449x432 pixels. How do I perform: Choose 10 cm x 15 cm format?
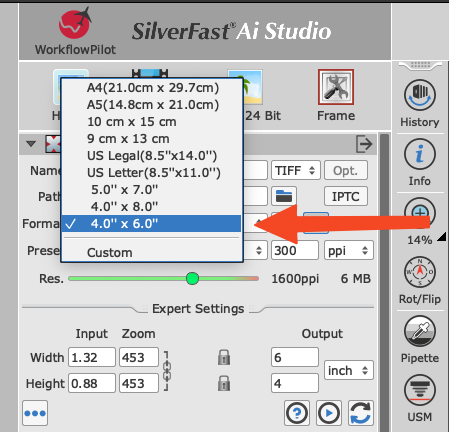pyautogui.click(x=151, y=122)
